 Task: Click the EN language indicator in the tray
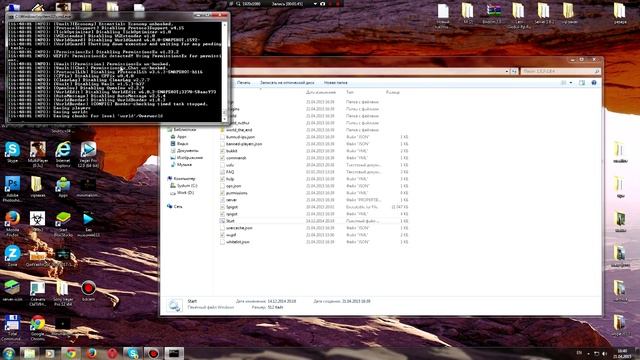coord(579,353)
